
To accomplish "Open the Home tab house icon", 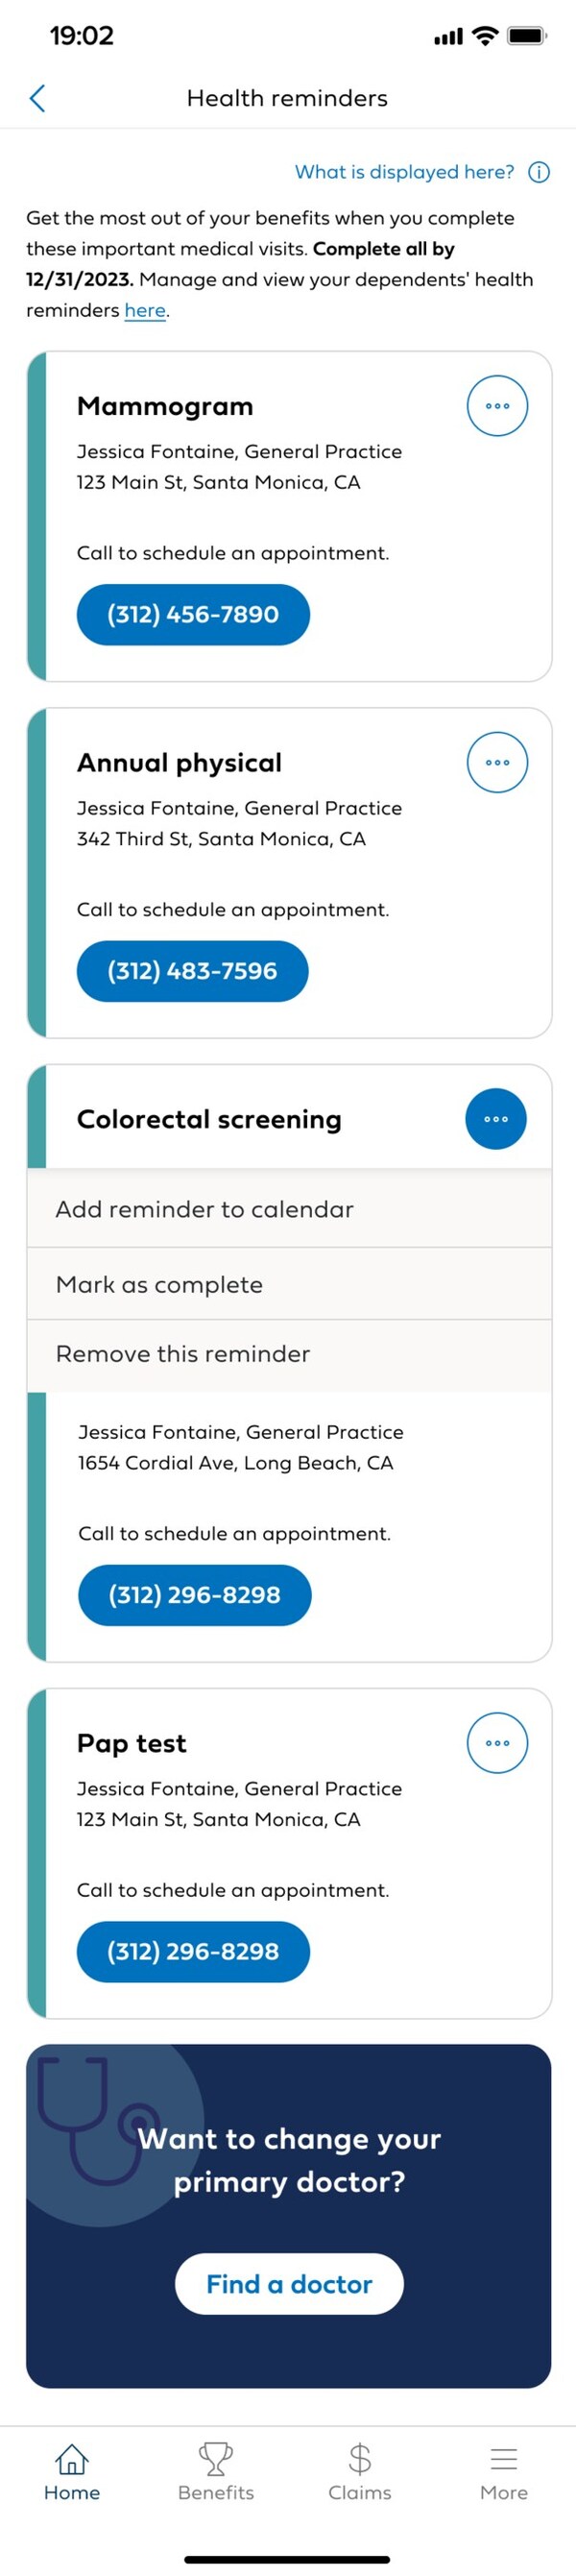I will [x=72, y=2458].
